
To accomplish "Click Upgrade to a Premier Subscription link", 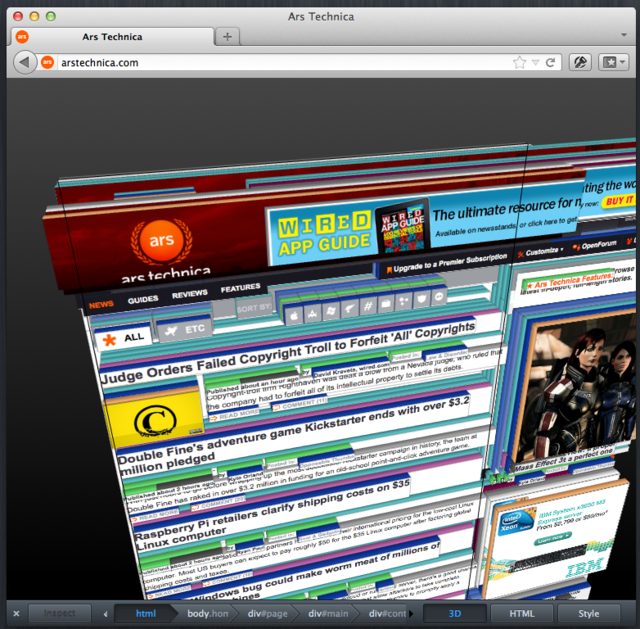I will (447, 263).
